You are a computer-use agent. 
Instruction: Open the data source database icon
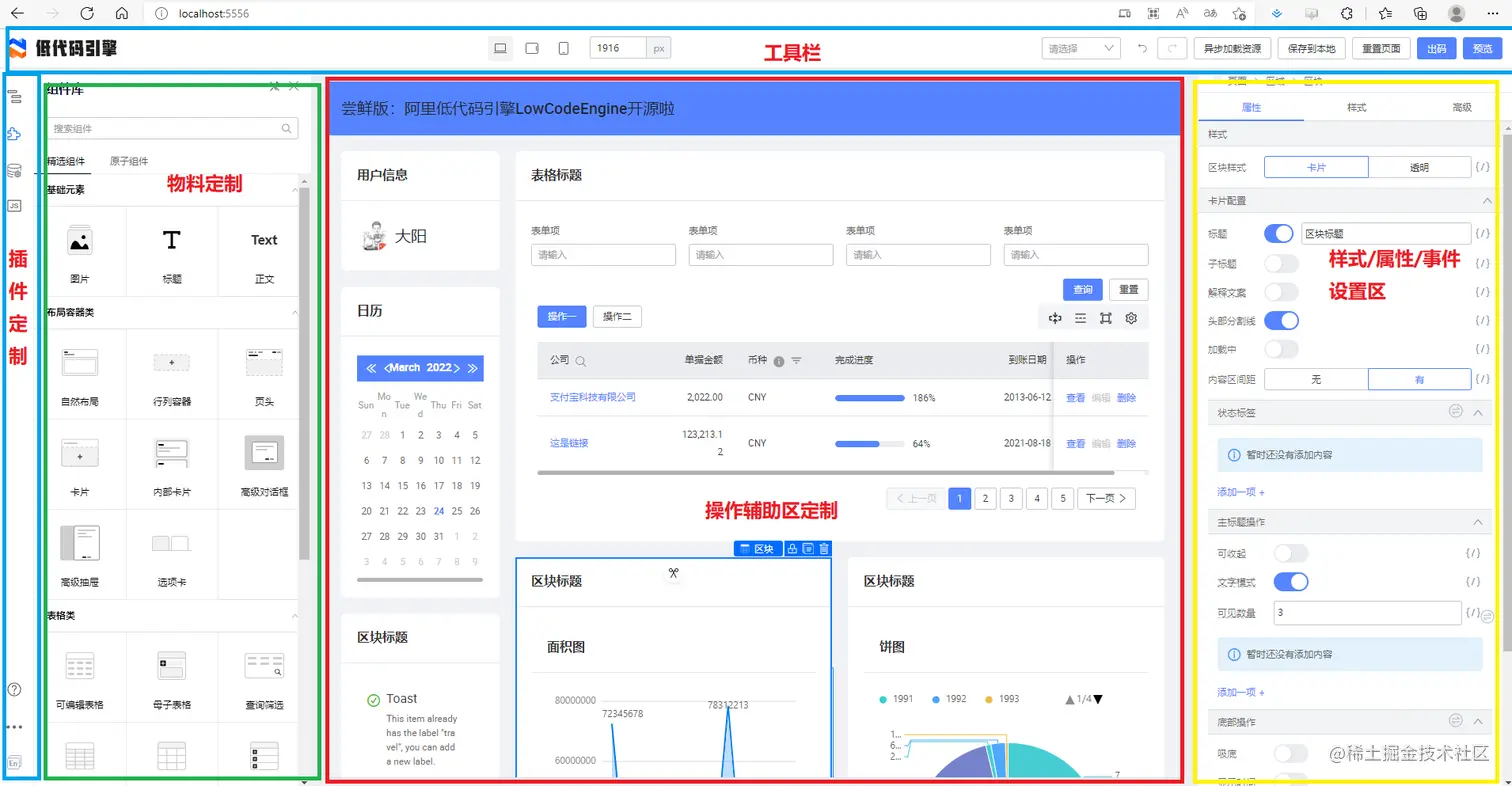(x=15, y=171)
